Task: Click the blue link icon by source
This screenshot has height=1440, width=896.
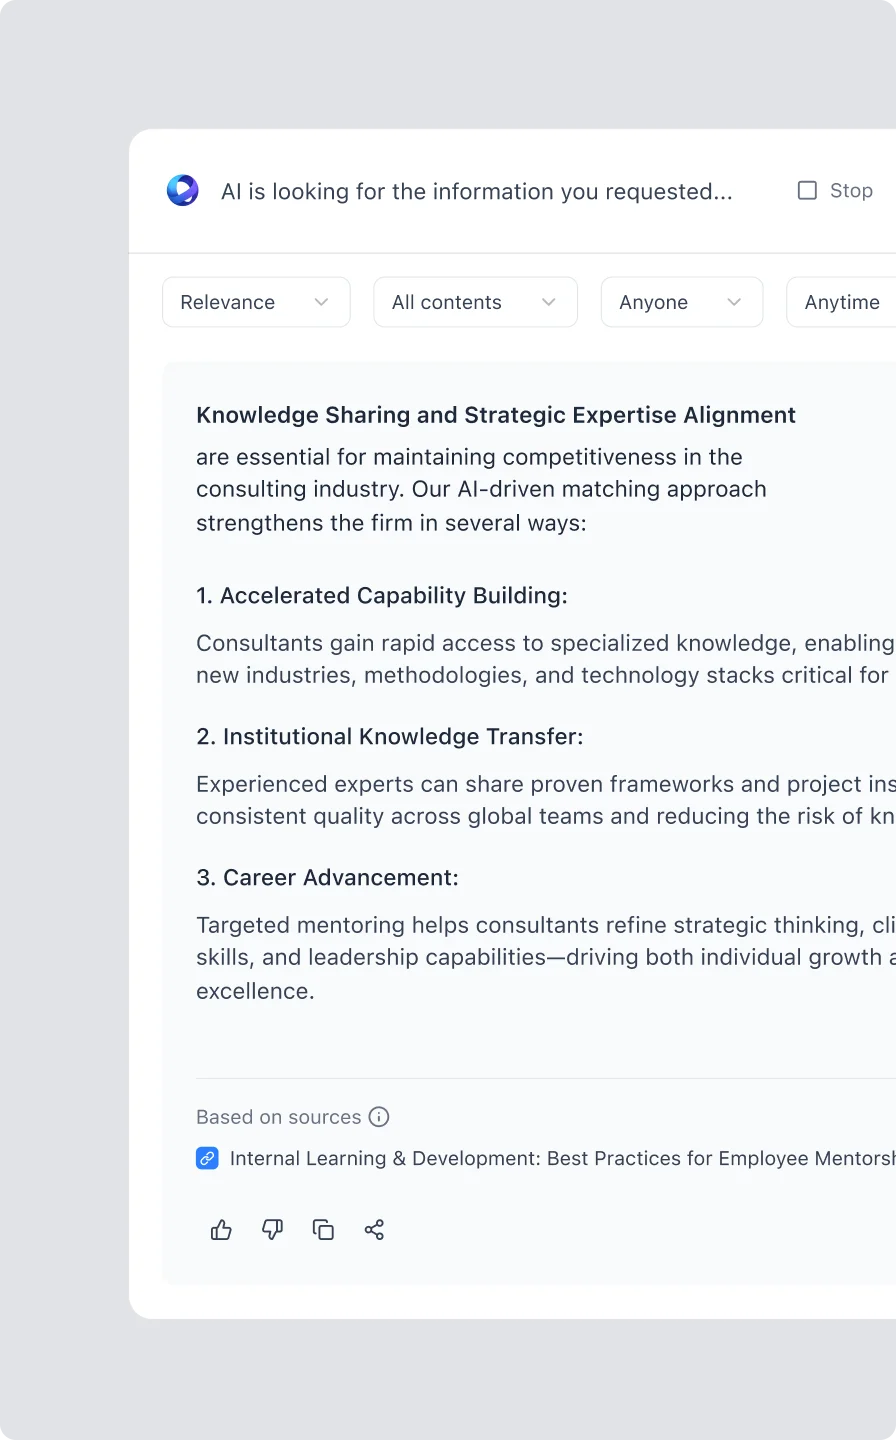Action: 207,1158
